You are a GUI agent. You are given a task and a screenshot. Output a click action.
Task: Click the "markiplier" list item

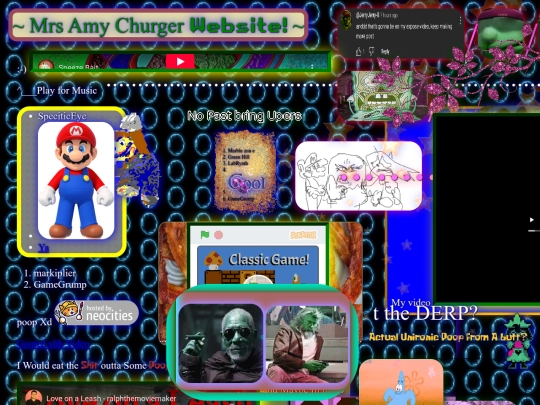pyautogui.click(x=54, y=273)
